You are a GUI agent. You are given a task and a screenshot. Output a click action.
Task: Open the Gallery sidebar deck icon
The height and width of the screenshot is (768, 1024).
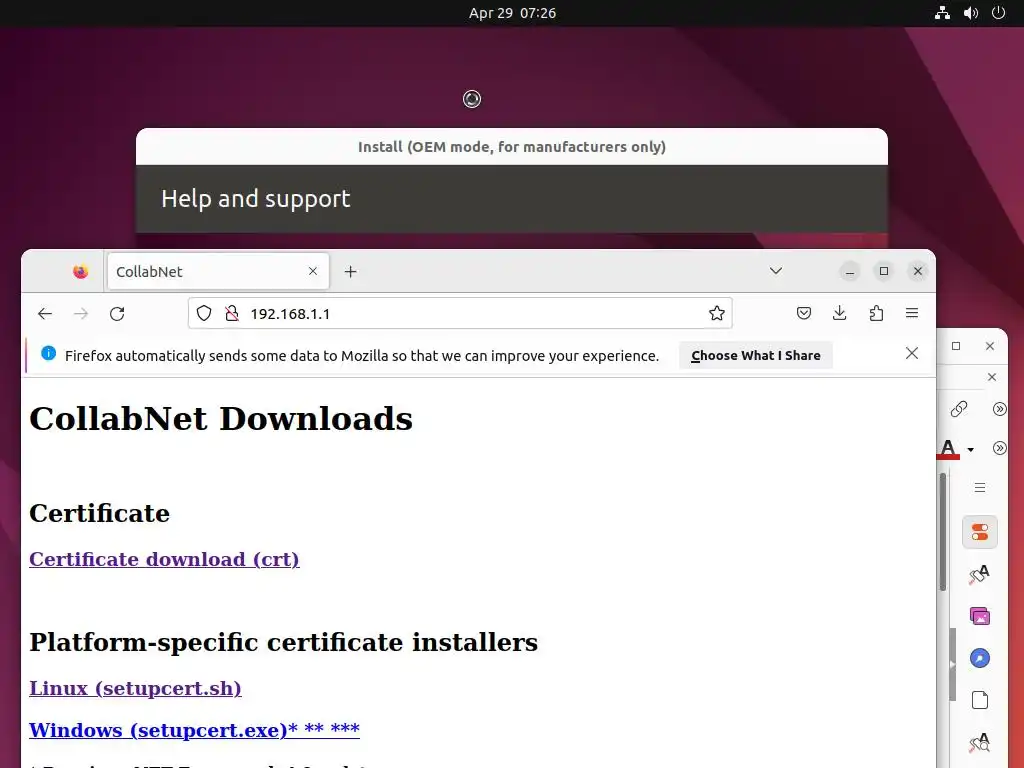(980, 616)
